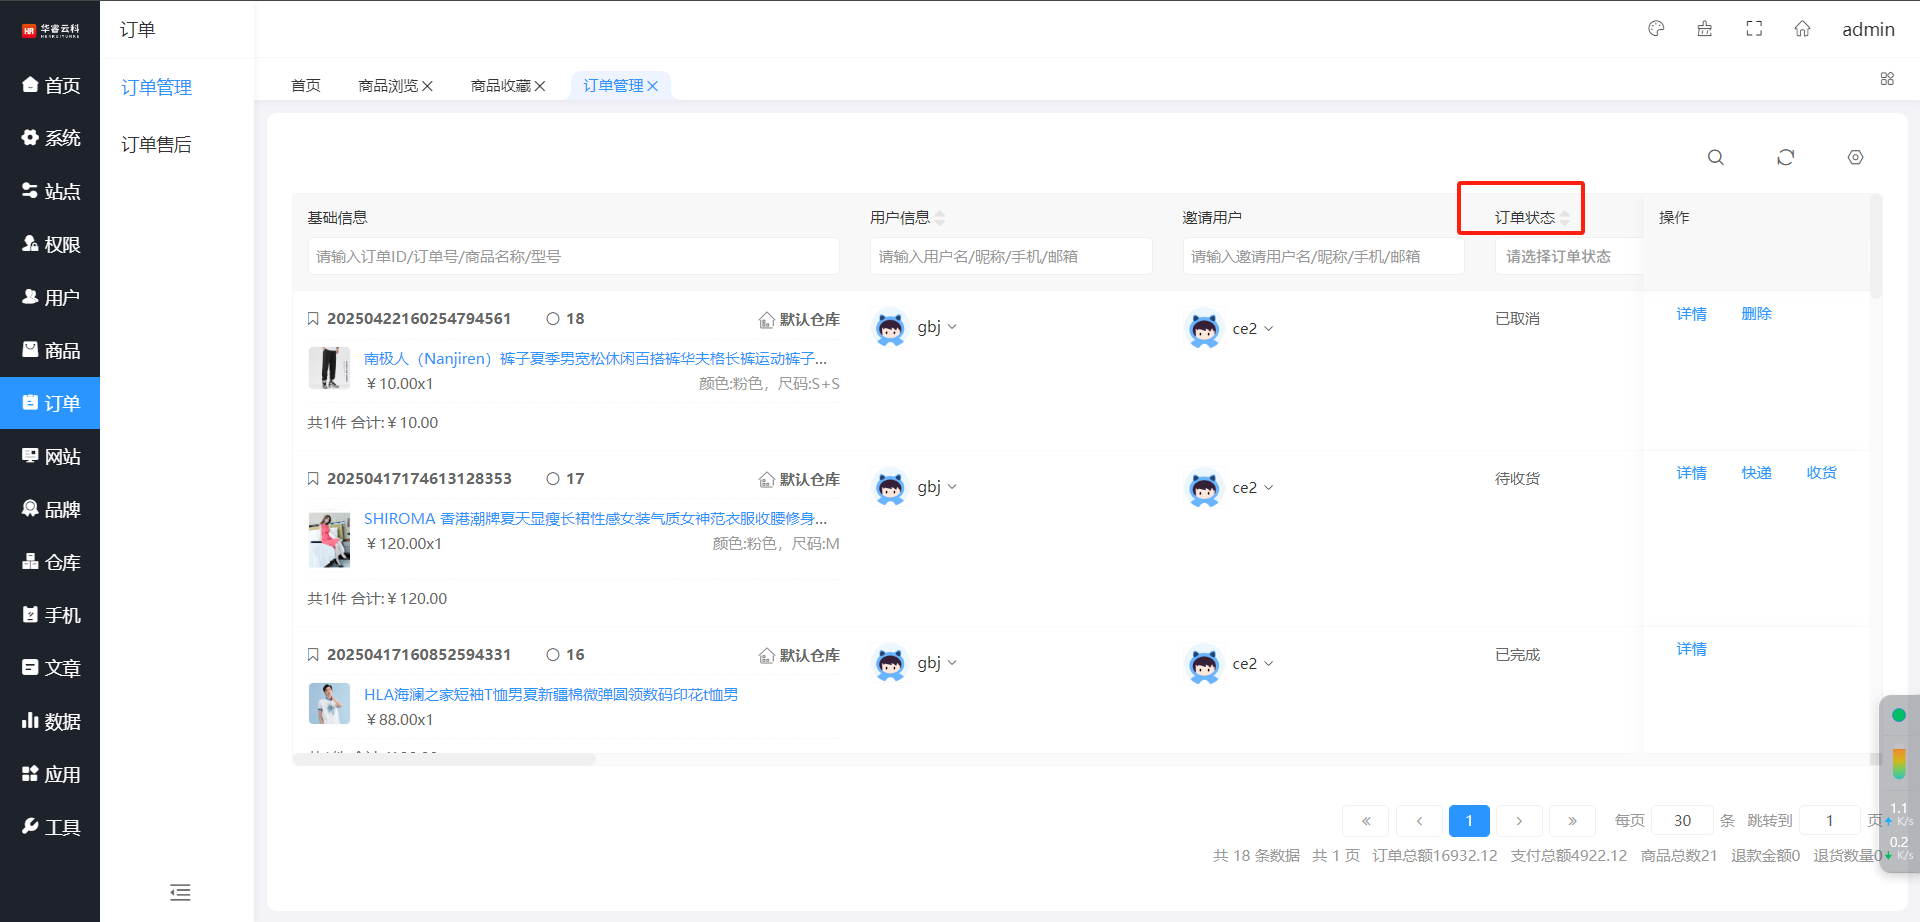Open the tab grid menu icon
Image resolution: width=1920 pixels, height=922 pixels.
point(1887,79)
